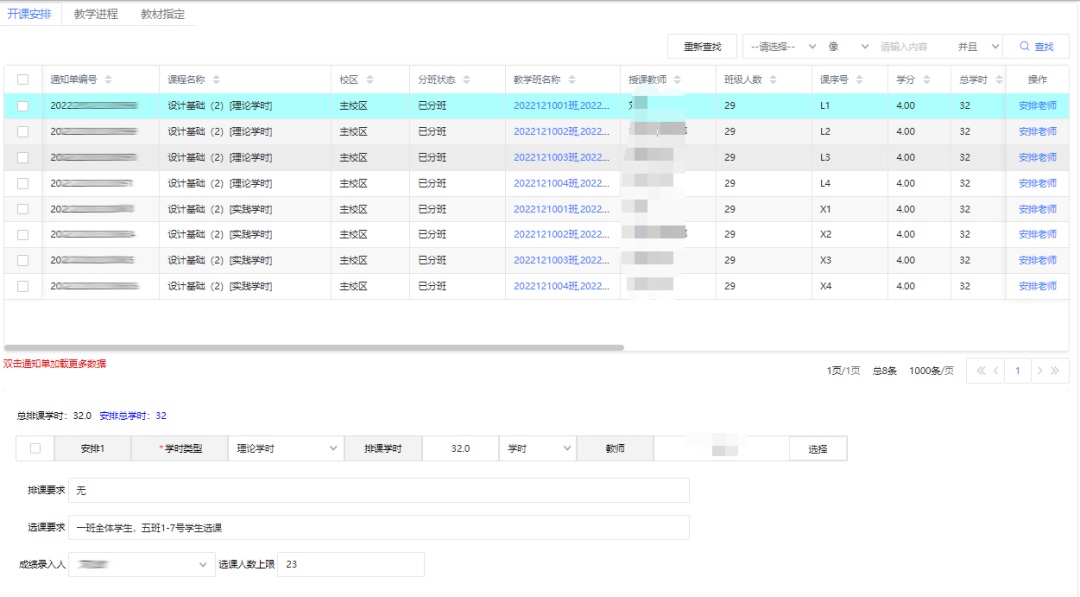The image size is (1080, 597).
Task: Click 安排老师 link for row L4
Action: click(1037, 184)
